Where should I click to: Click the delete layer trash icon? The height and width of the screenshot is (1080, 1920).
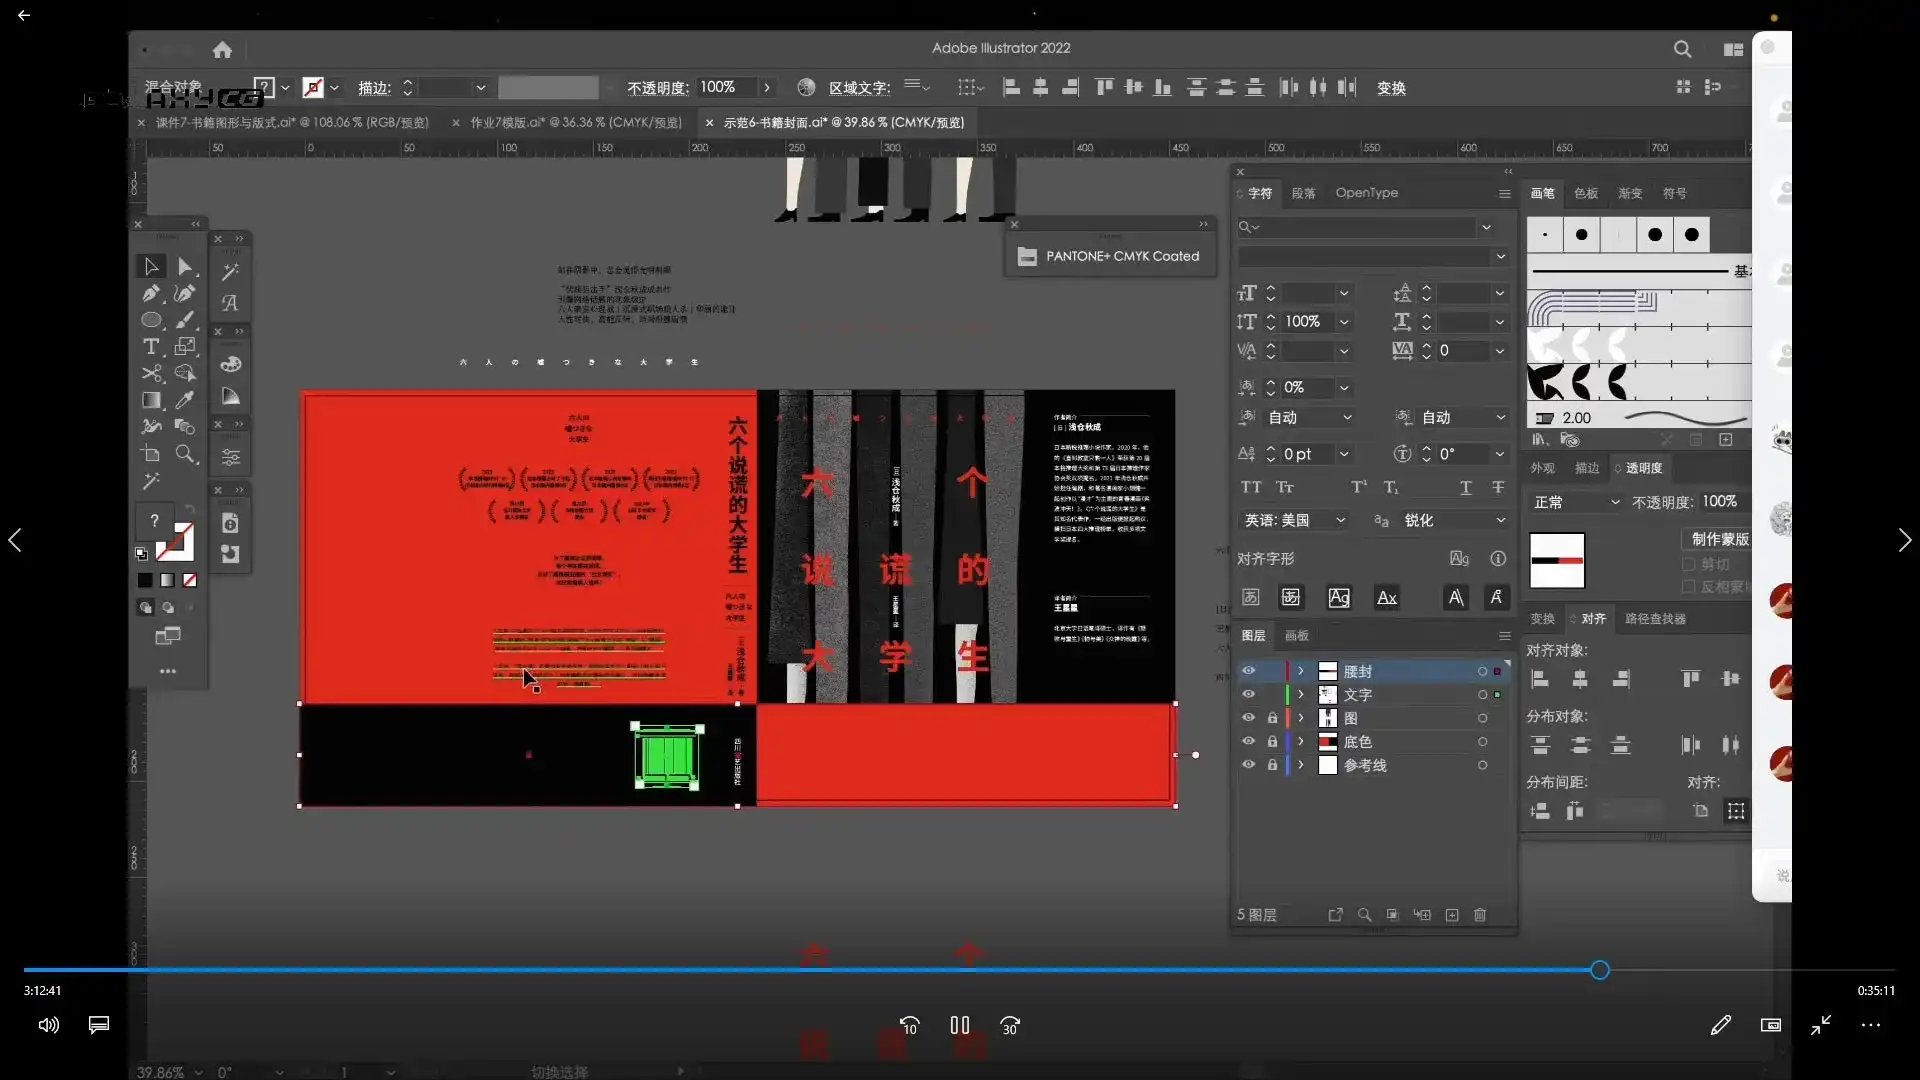1480,915
